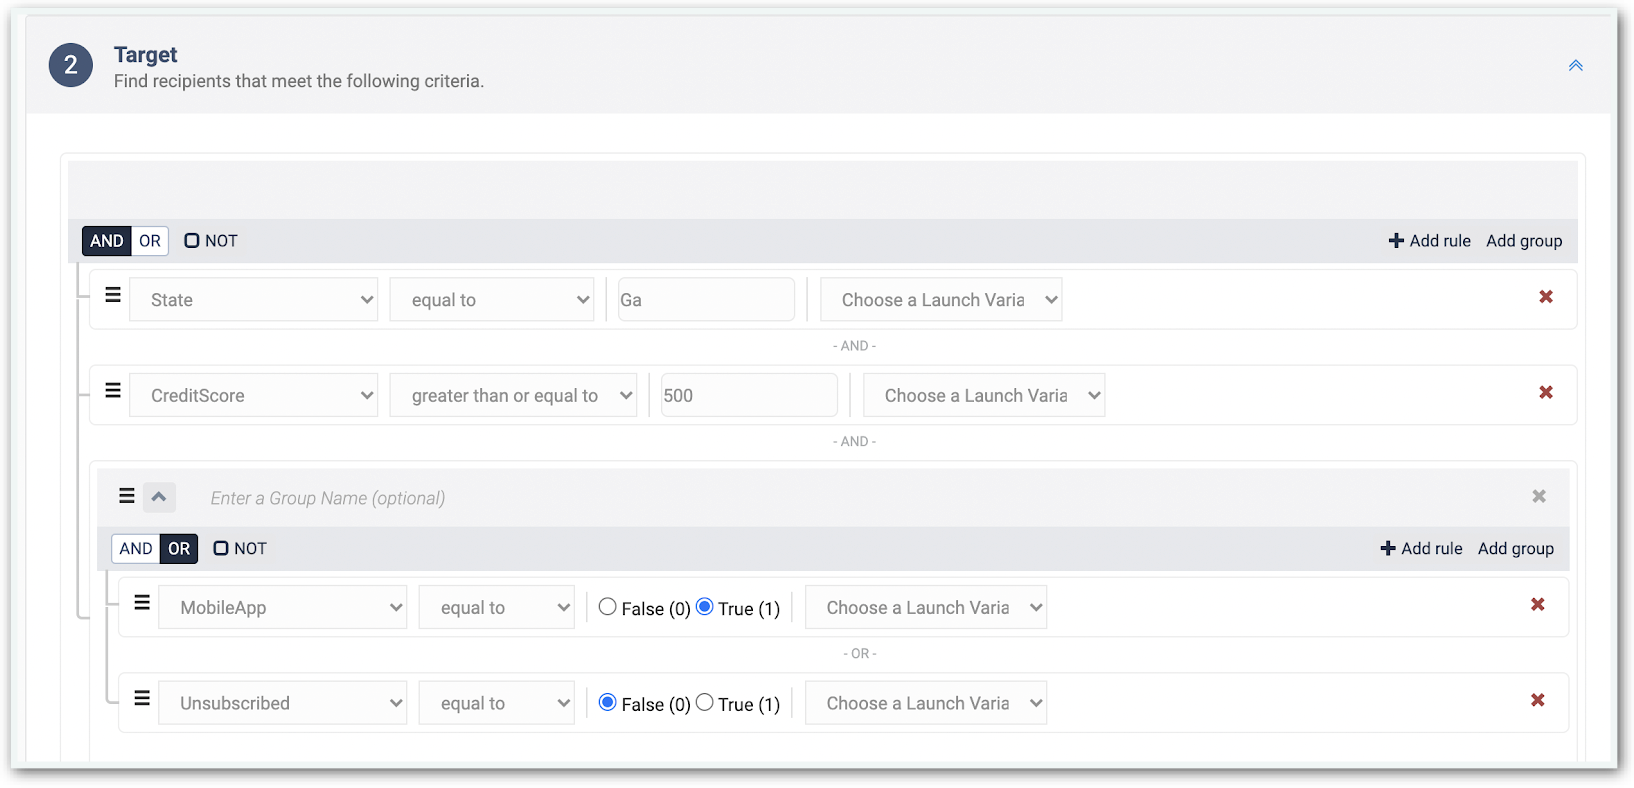This screenshot has height=788, width=1634.
Task: Select OR in the nested group toggle
Action: (x=179, y=549)
